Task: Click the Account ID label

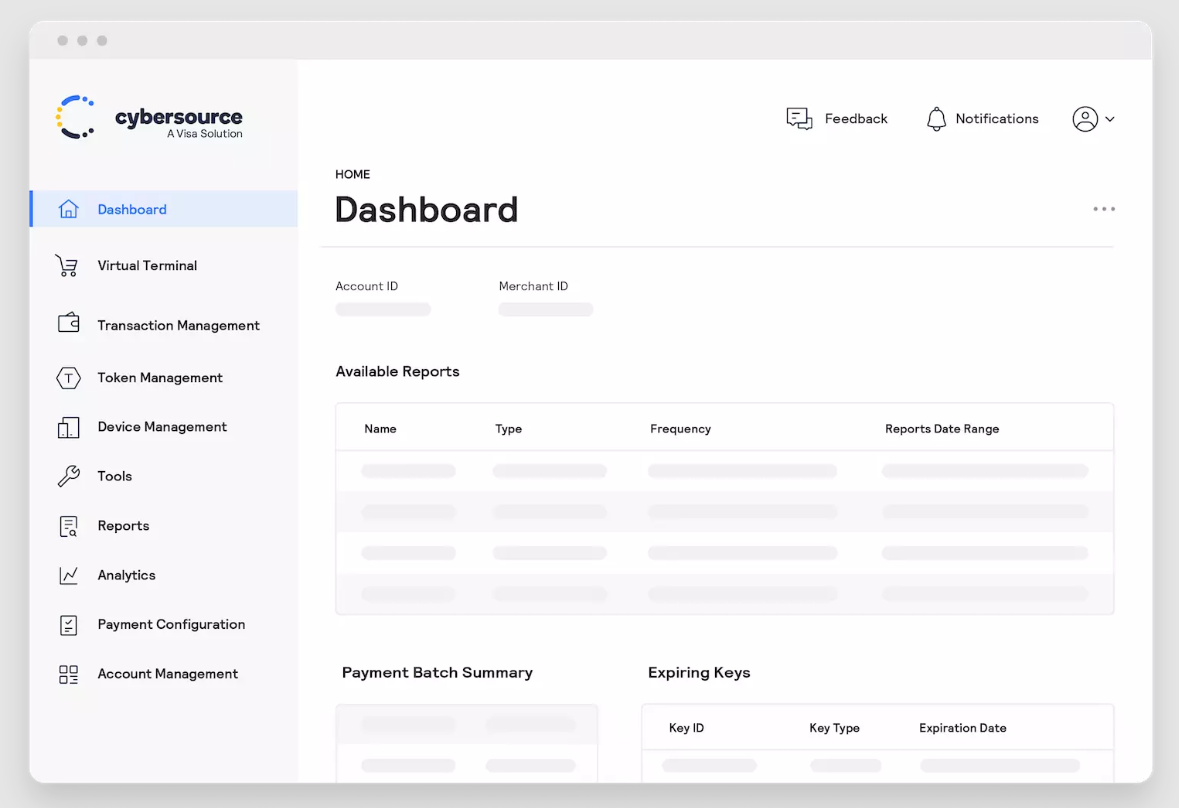Action: pyautogui.click(x=367, y=286)
